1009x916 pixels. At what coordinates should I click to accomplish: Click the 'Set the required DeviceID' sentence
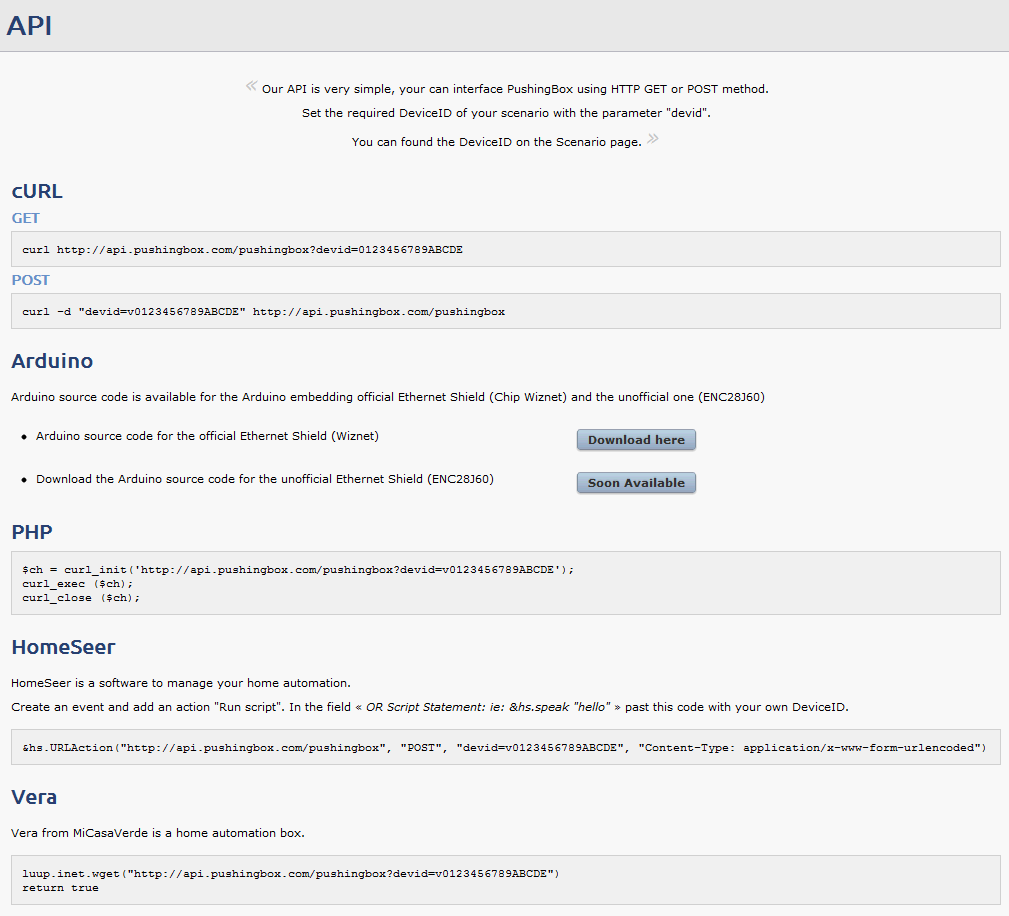tap(506, 113)
